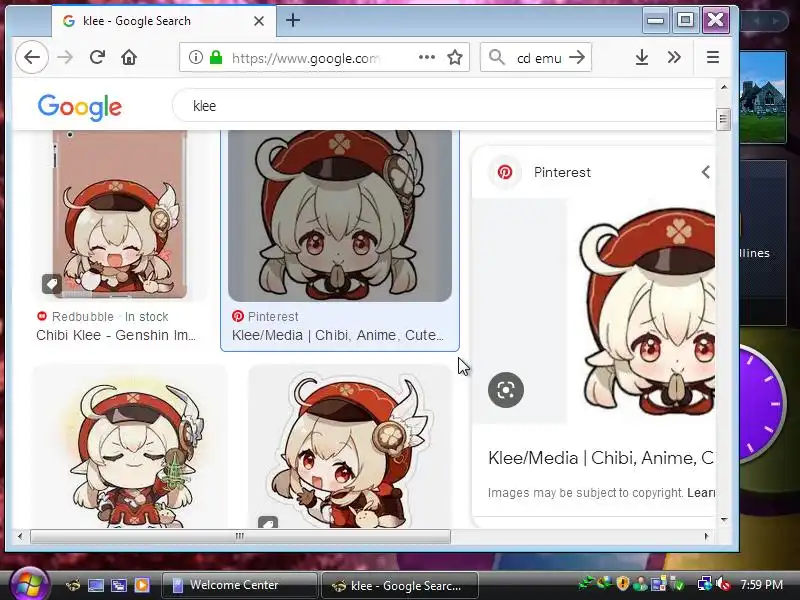Open the downloads arrow icon
This screenshot has height=600, width=800.
[642, 57]
